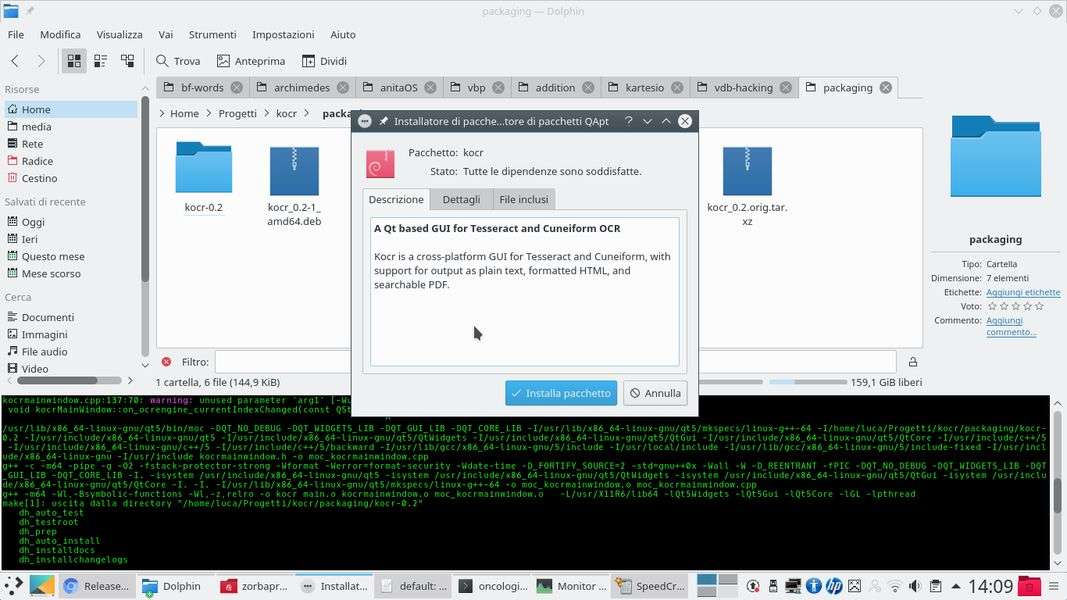Close the filter bar with the red X
The height and width of the screenshot is (600, 1067).
166,362
